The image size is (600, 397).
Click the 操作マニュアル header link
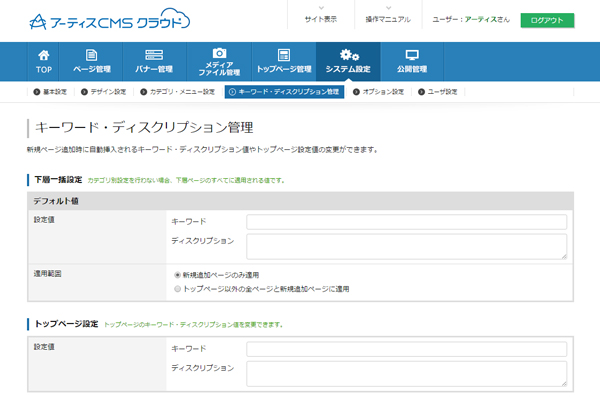(x=388, y=19)
